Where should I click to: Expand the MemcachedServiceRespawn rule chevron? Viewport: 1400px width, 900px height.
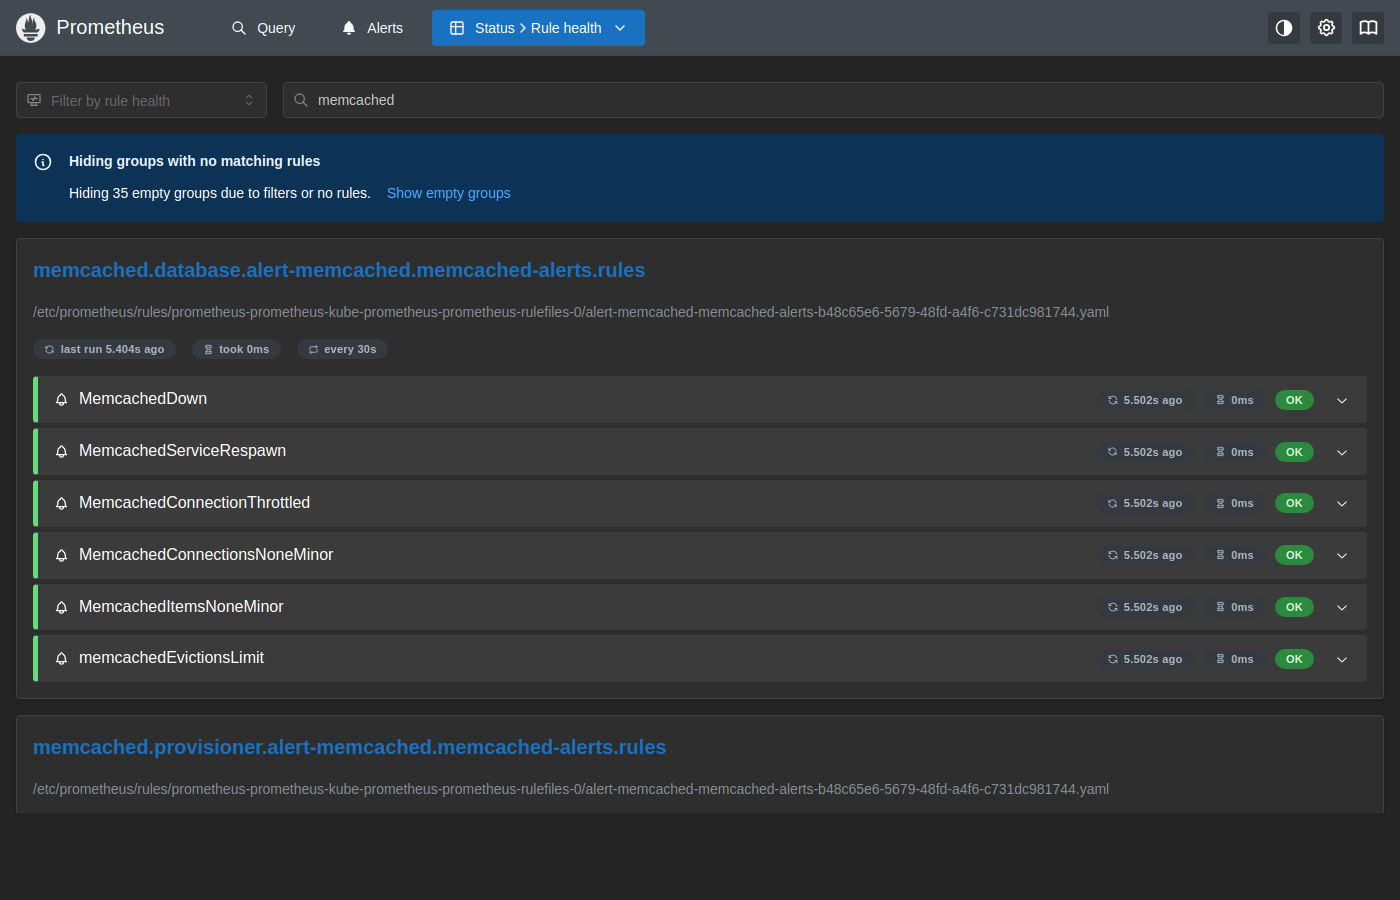[1342, 452]
